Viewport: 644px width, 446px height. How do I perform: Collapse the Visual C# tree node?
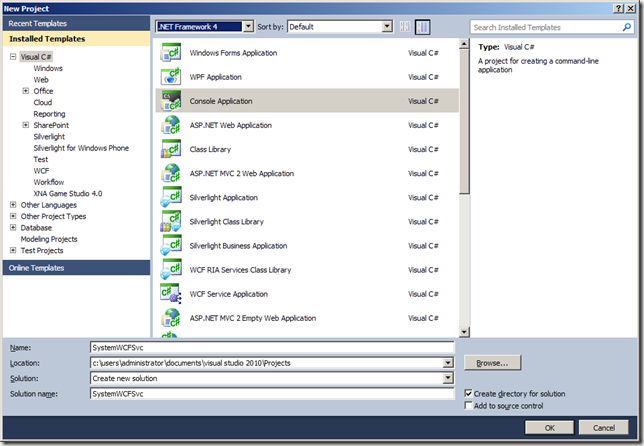(13, 57)
